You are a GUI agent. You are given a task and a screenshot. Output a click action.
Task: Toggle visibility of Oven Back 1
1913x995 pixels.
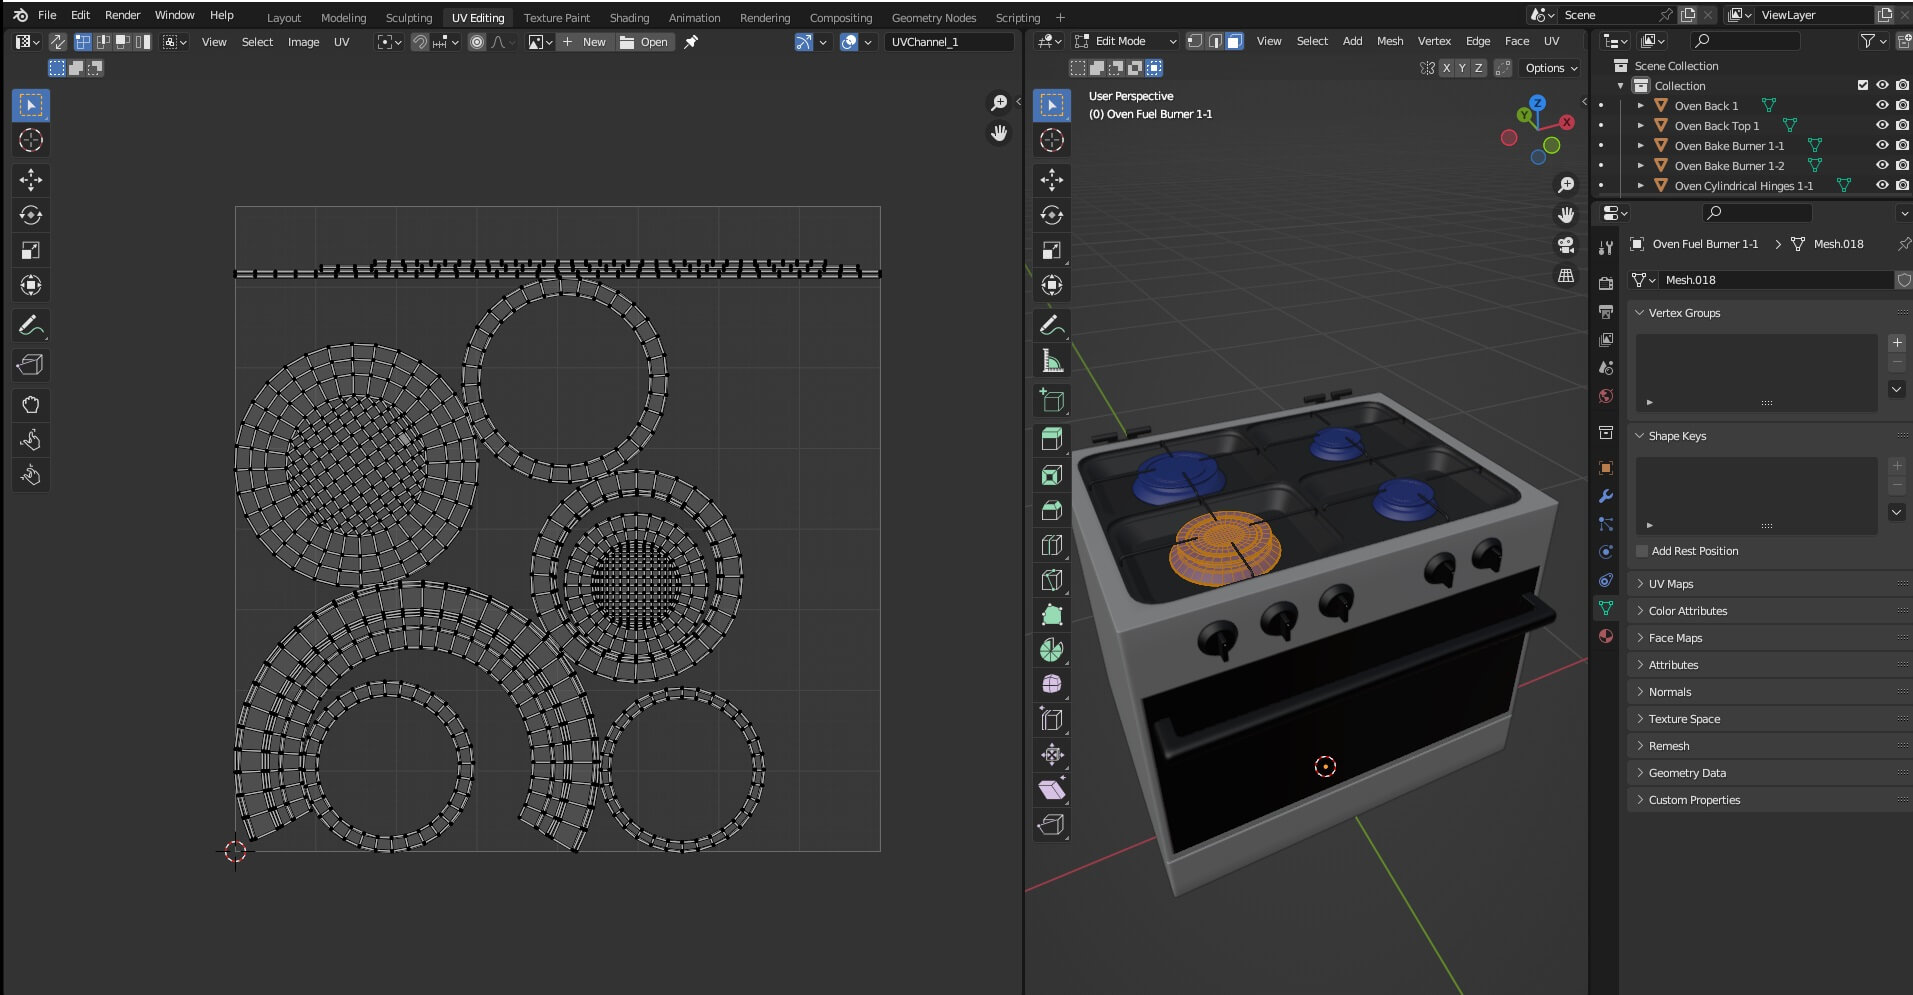[1882, 105]
